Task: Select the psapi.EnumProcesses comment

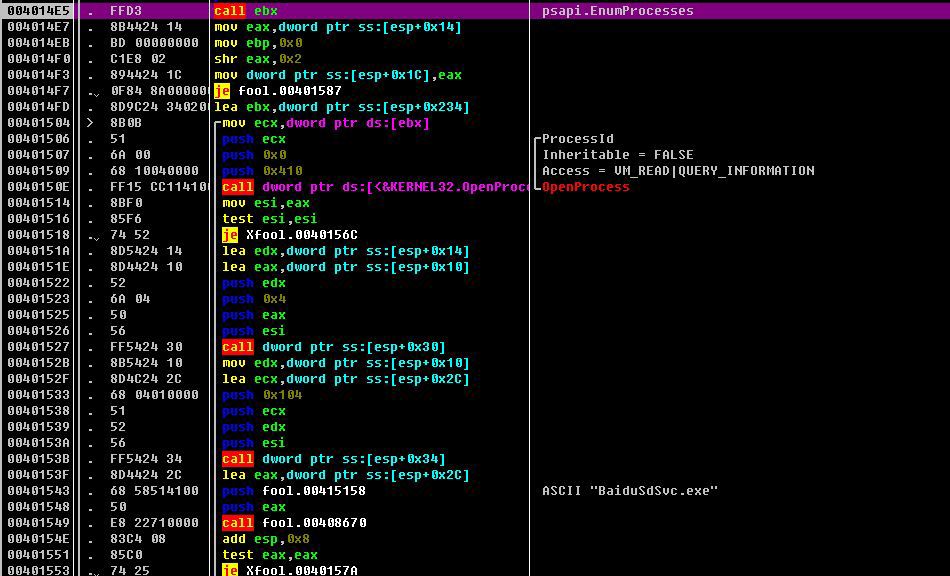Action: pyautogui.click(x=617, y=11)
